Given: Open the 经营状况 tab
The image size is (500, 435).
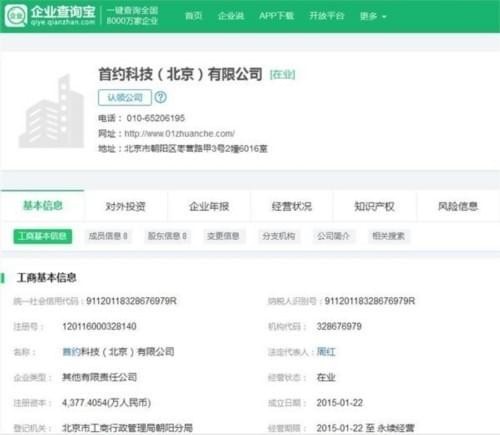Looking at the screenshot, I should [x=292, y=206].
